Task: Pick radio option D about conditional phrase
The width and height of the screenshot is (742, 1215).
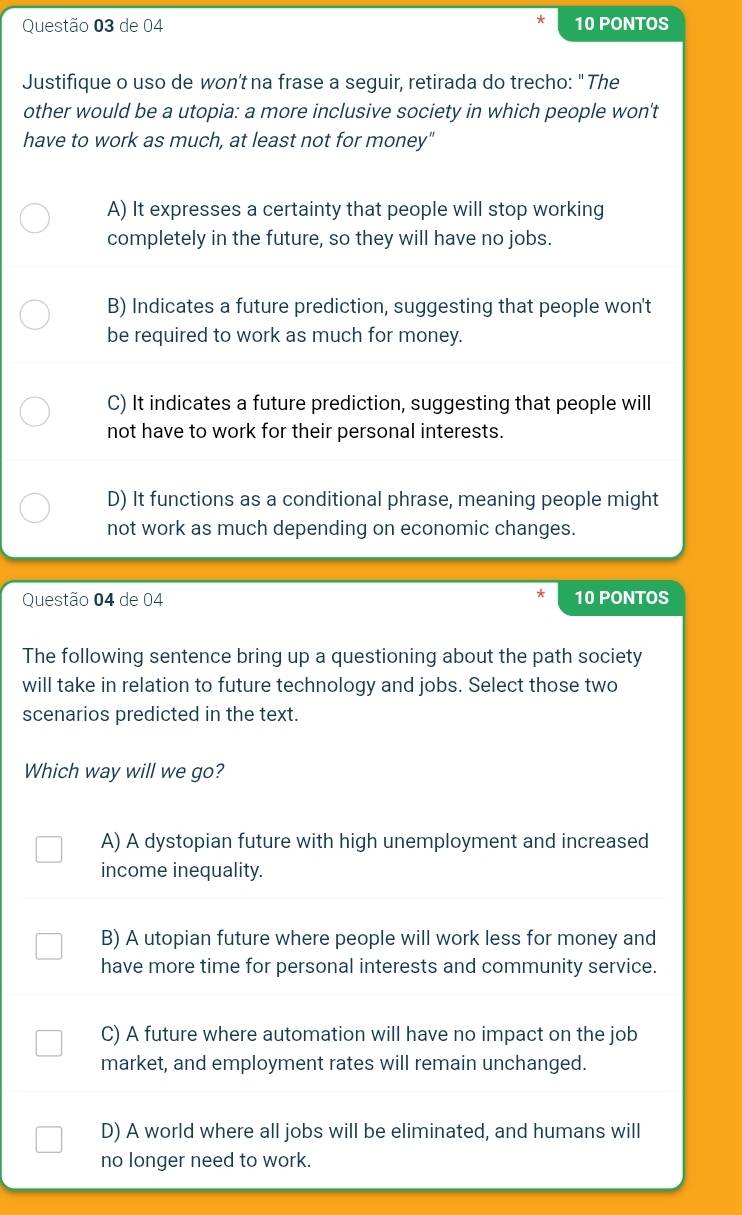Action: 35,508
